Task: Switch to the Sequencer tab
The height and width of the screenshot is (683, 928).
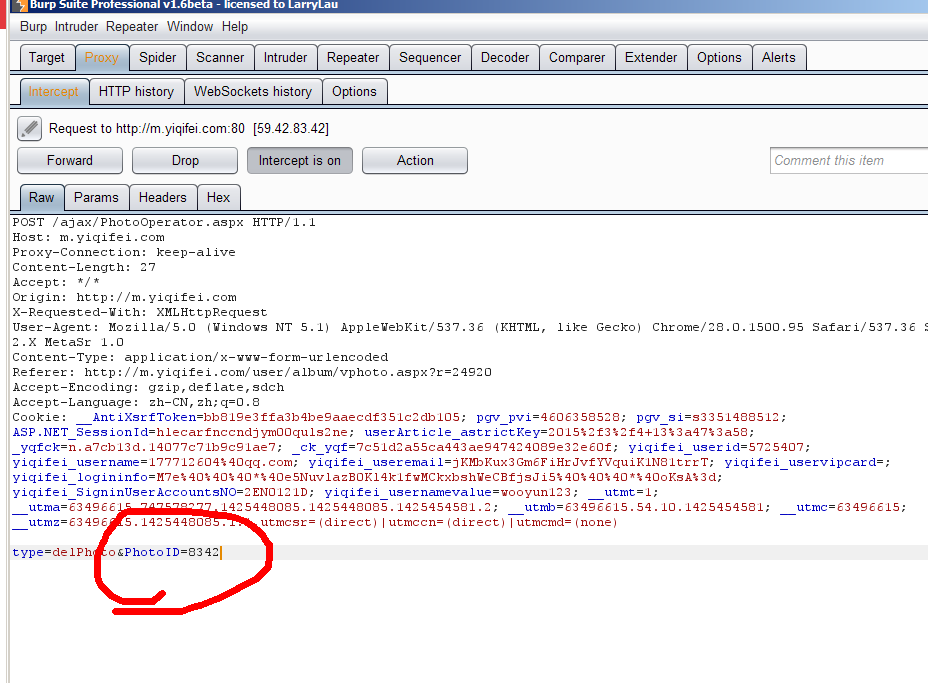Action: point(430,57)
